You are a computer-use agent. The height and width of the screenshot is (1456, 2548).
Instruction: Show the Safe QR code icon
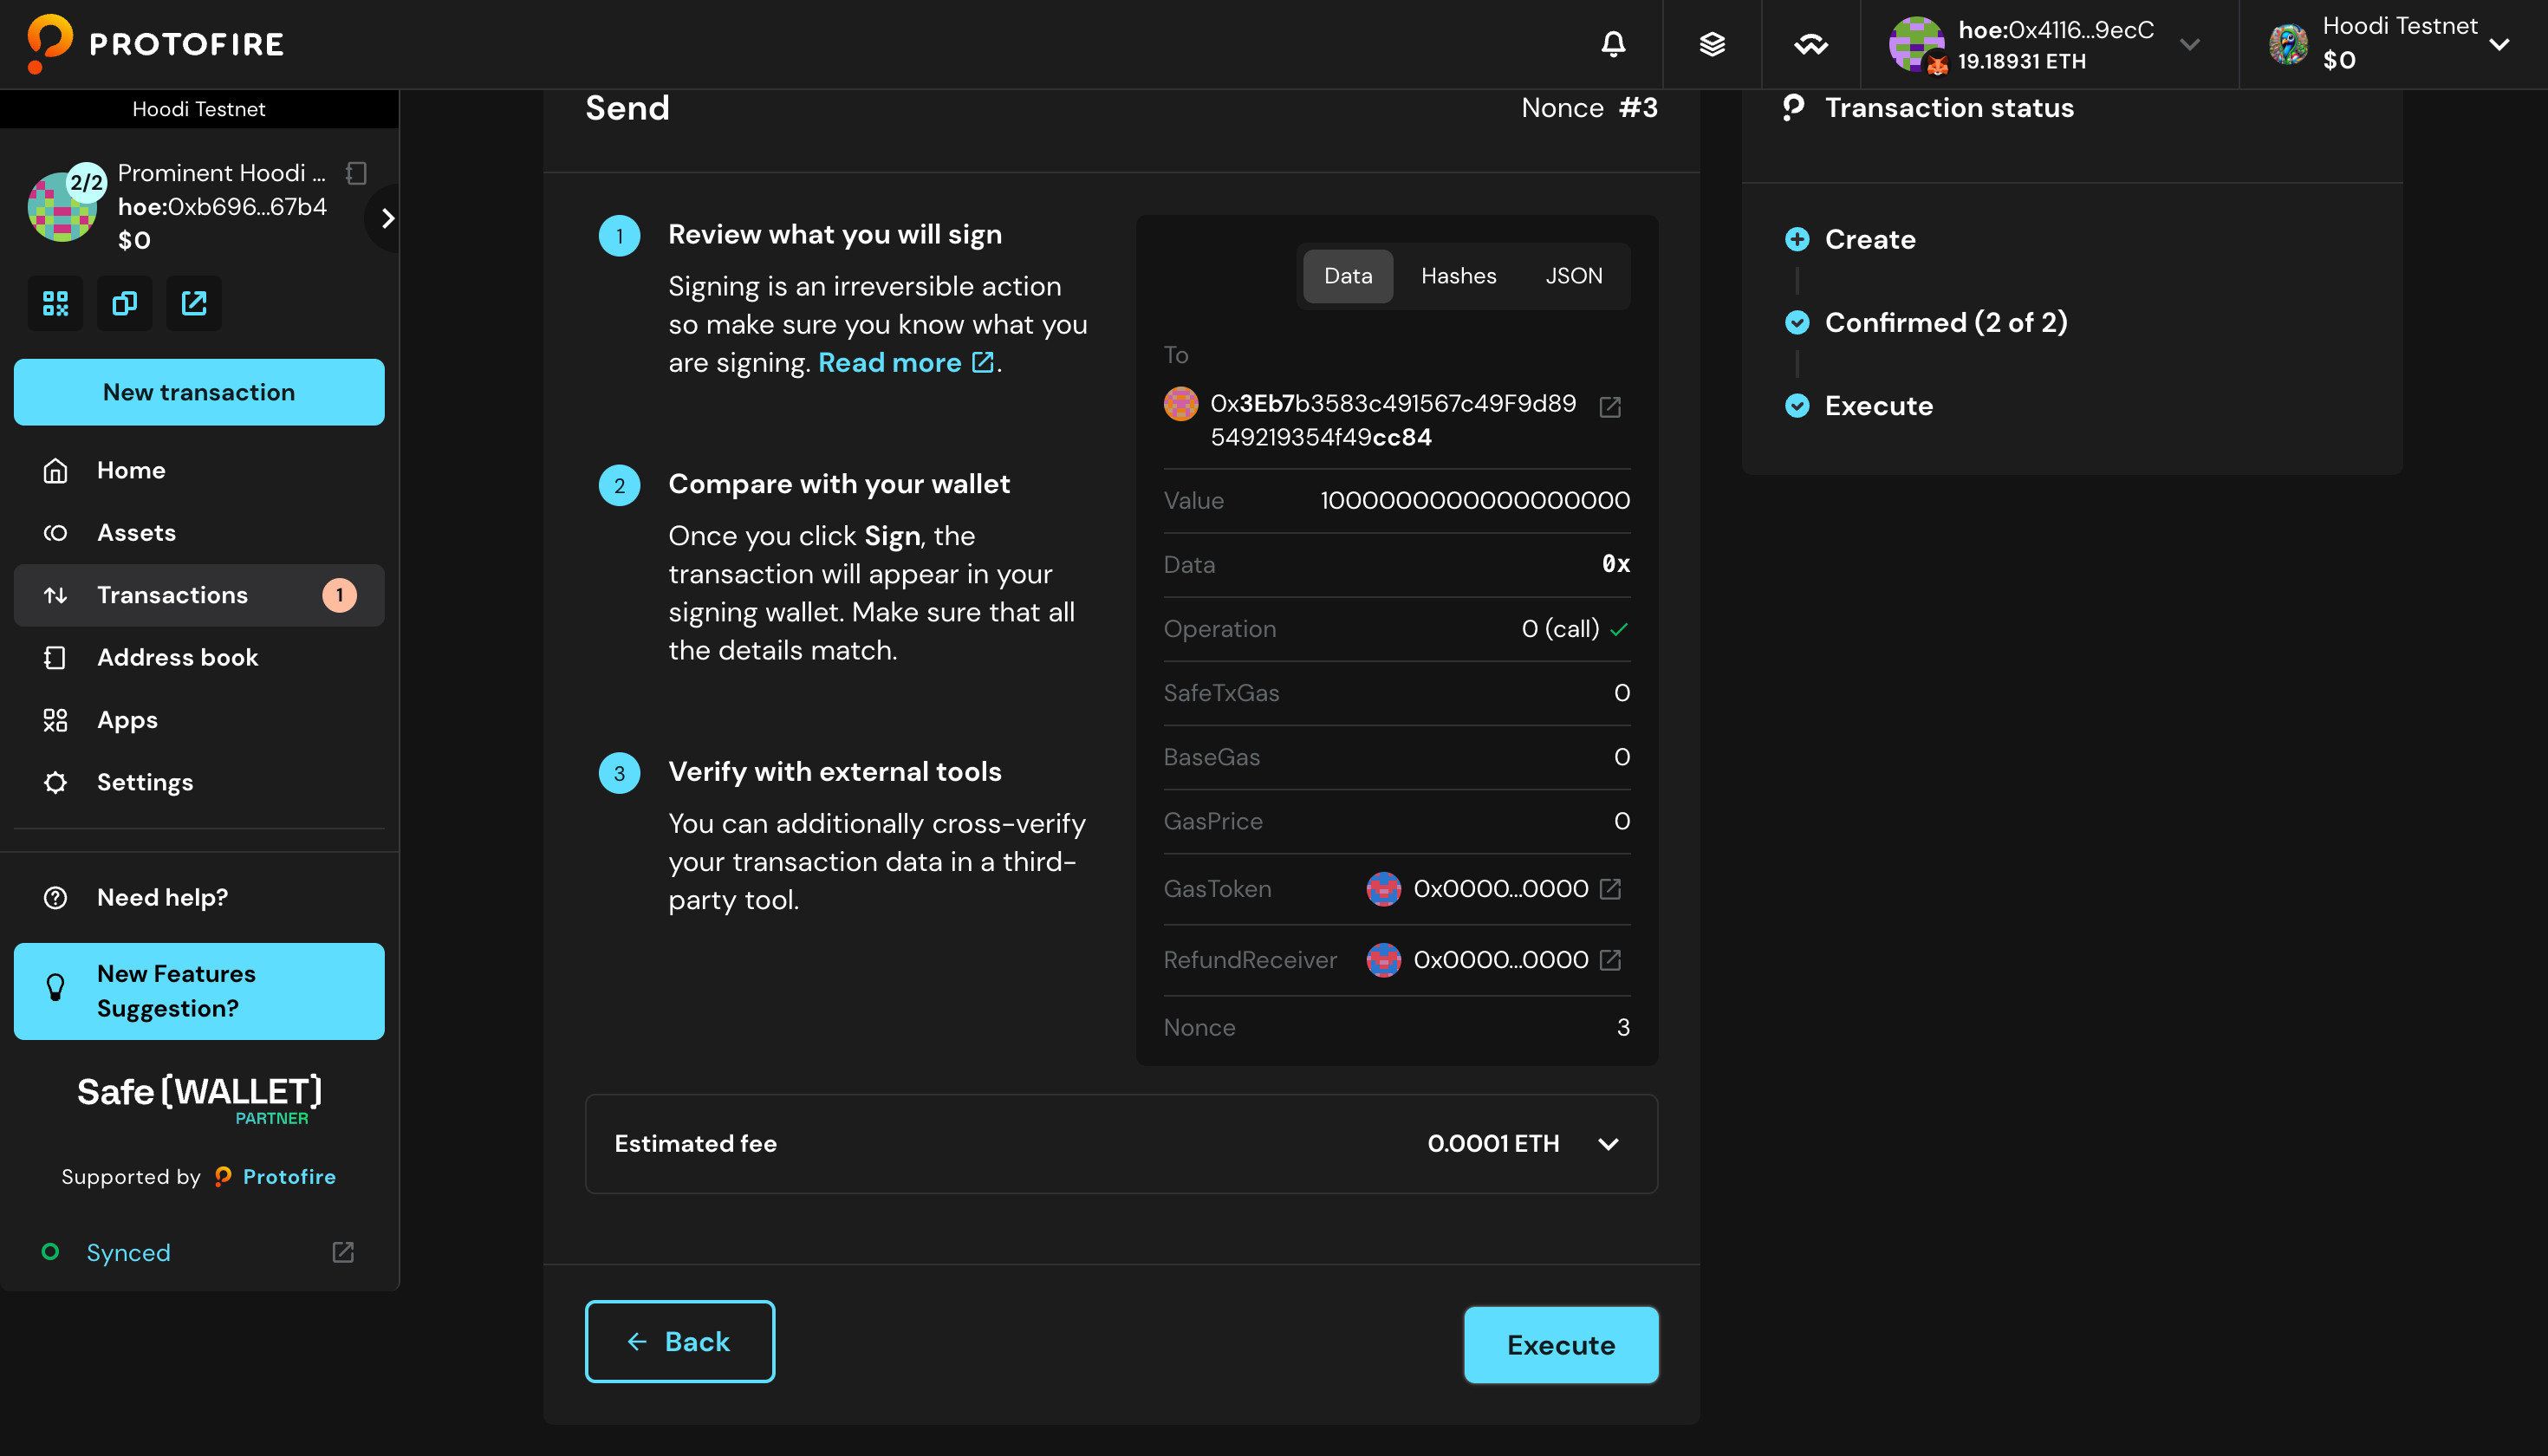coord(55,303)
